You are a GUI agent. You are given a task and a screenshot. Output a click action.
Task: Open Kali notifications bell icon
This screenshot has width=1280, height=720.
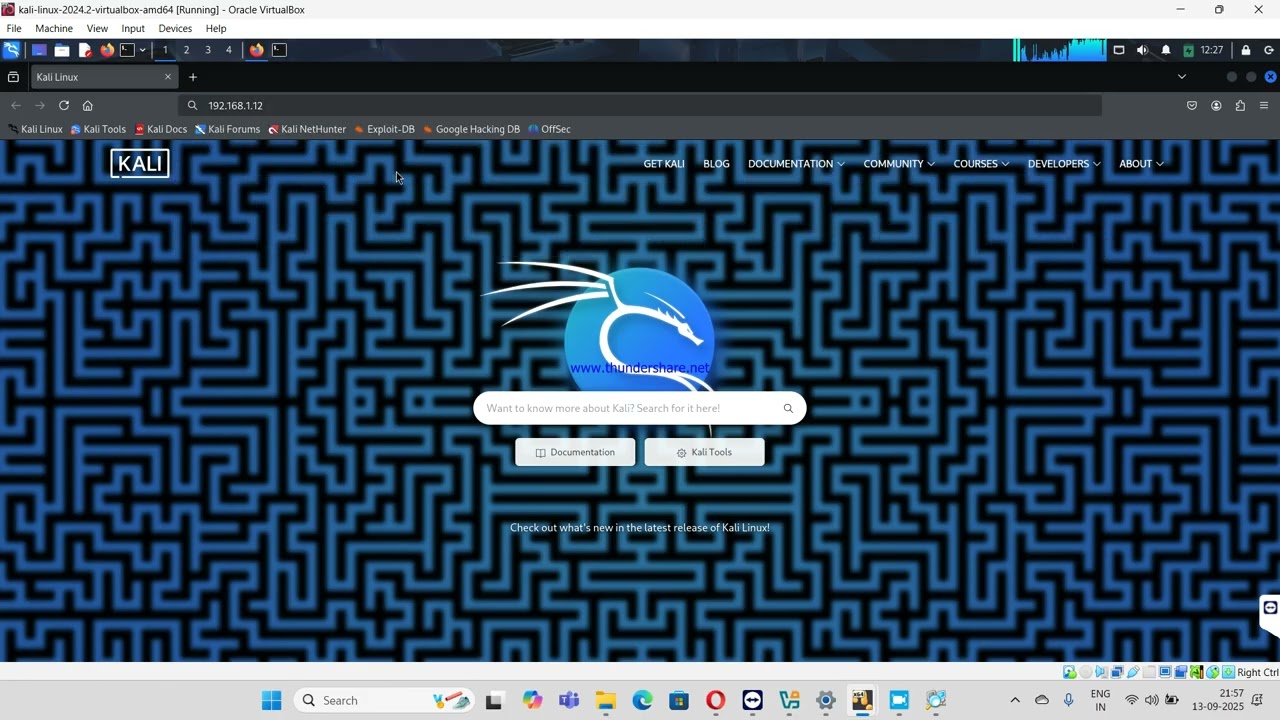pos(1166,50)
